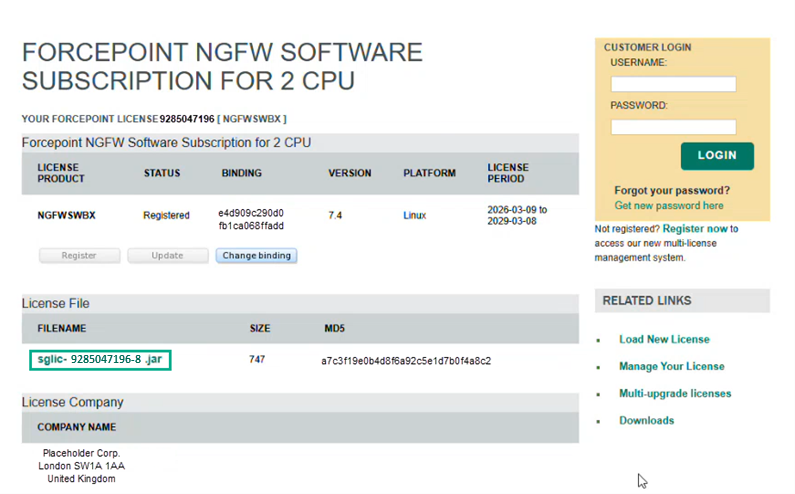Click the RELATED LINKS heading
Image resolution: width=795 pixels, height=494 pixels.
646,301
